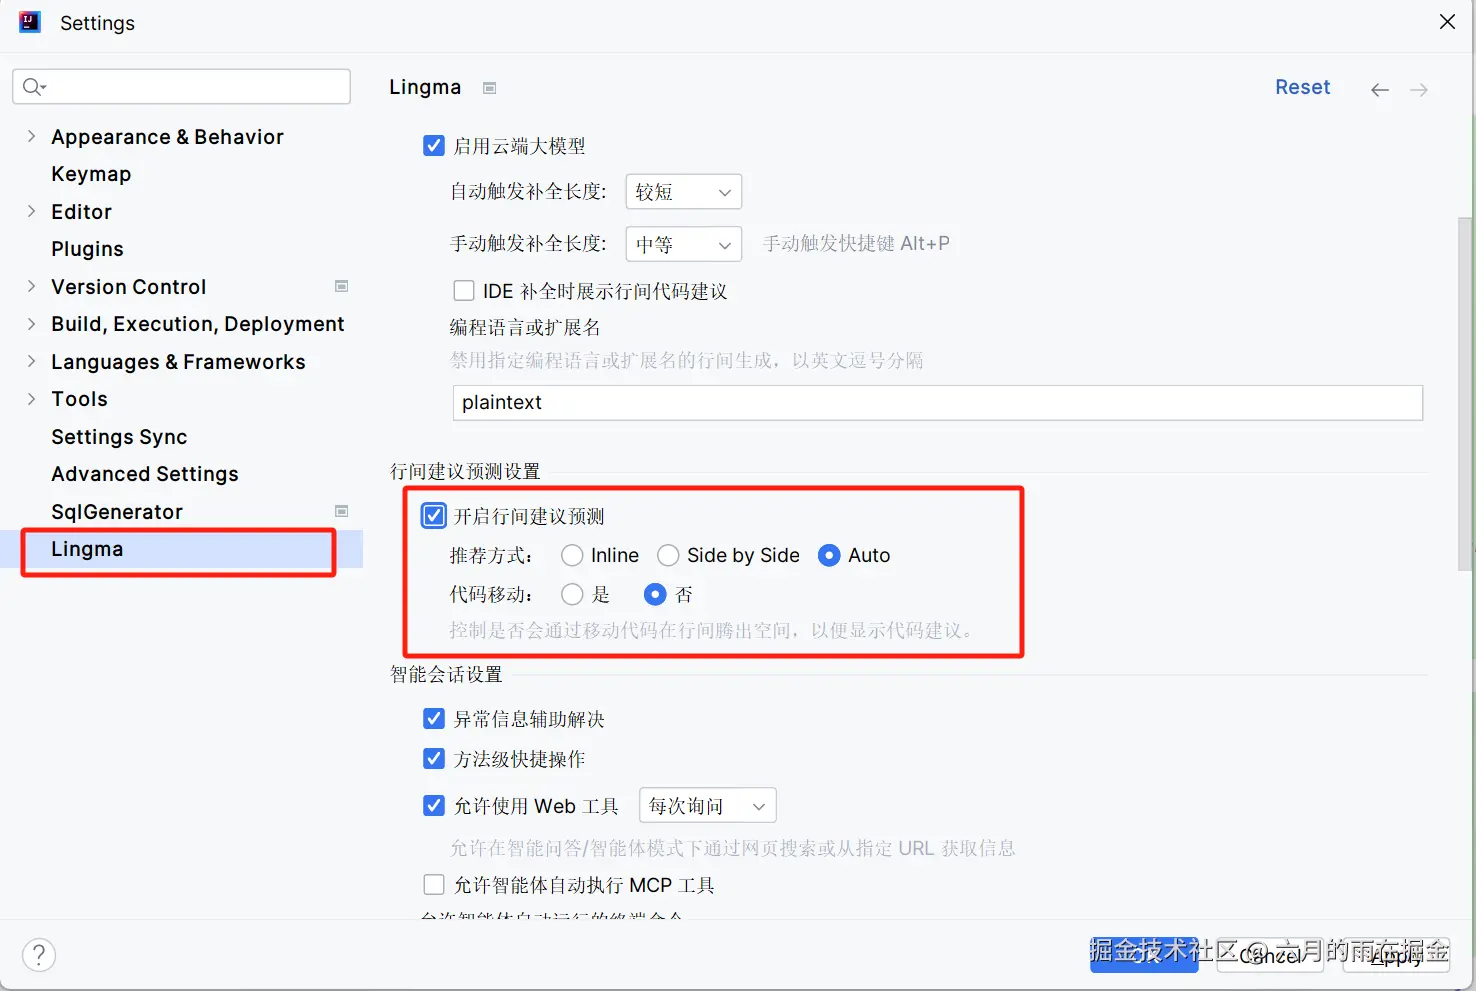Viewport: 1476px width, 991px height.
Task: Go back with the left arrow
Action: pyautogui.click(x=1380, y=90)
